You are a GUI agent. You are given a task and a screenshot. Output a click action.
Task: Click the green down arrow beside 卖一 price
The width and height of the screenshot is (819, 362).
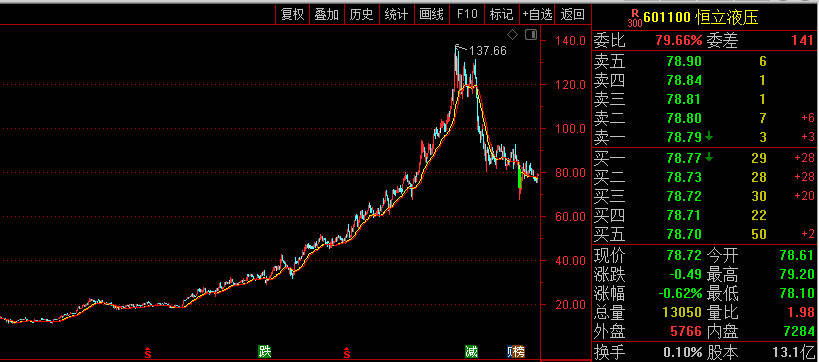coord(709,137)
